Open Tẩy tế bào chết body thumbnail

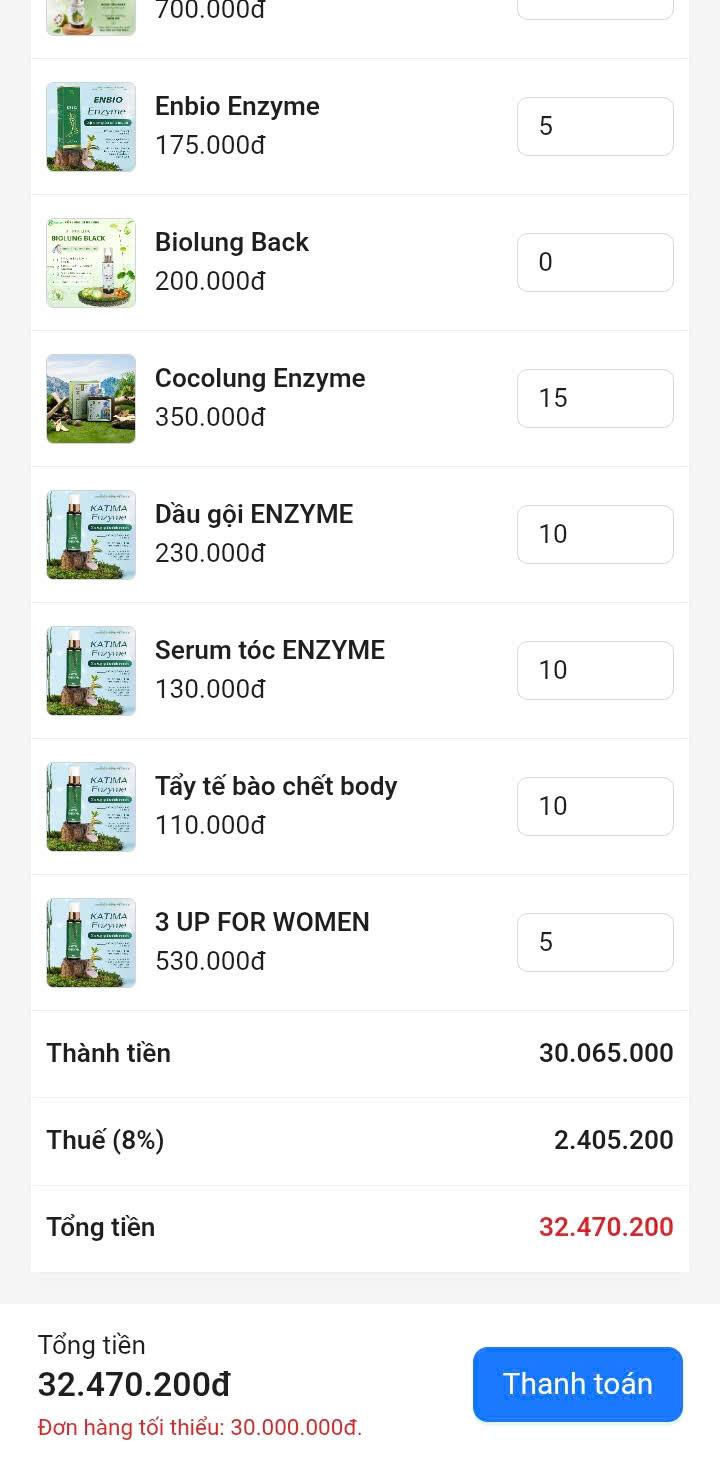point(91,807)
